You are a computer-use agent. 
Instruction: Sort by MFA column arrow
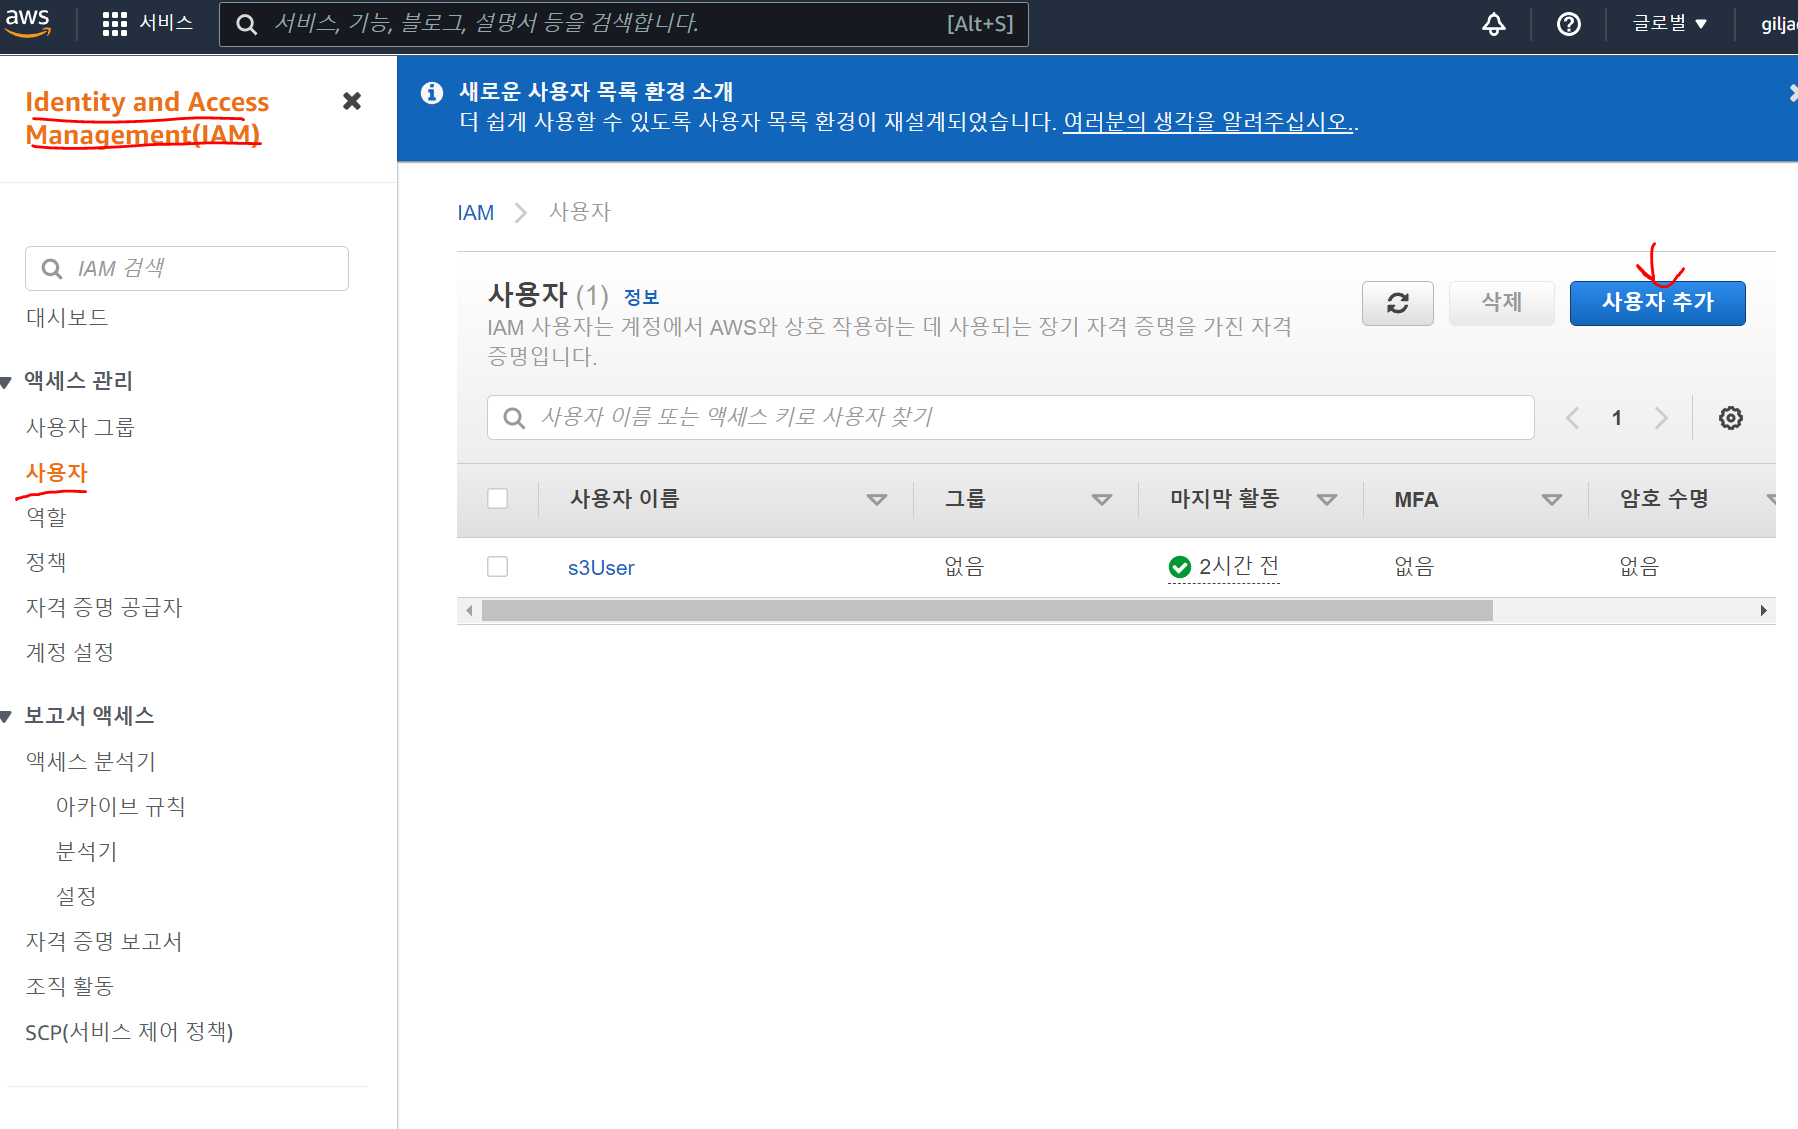1551,499
